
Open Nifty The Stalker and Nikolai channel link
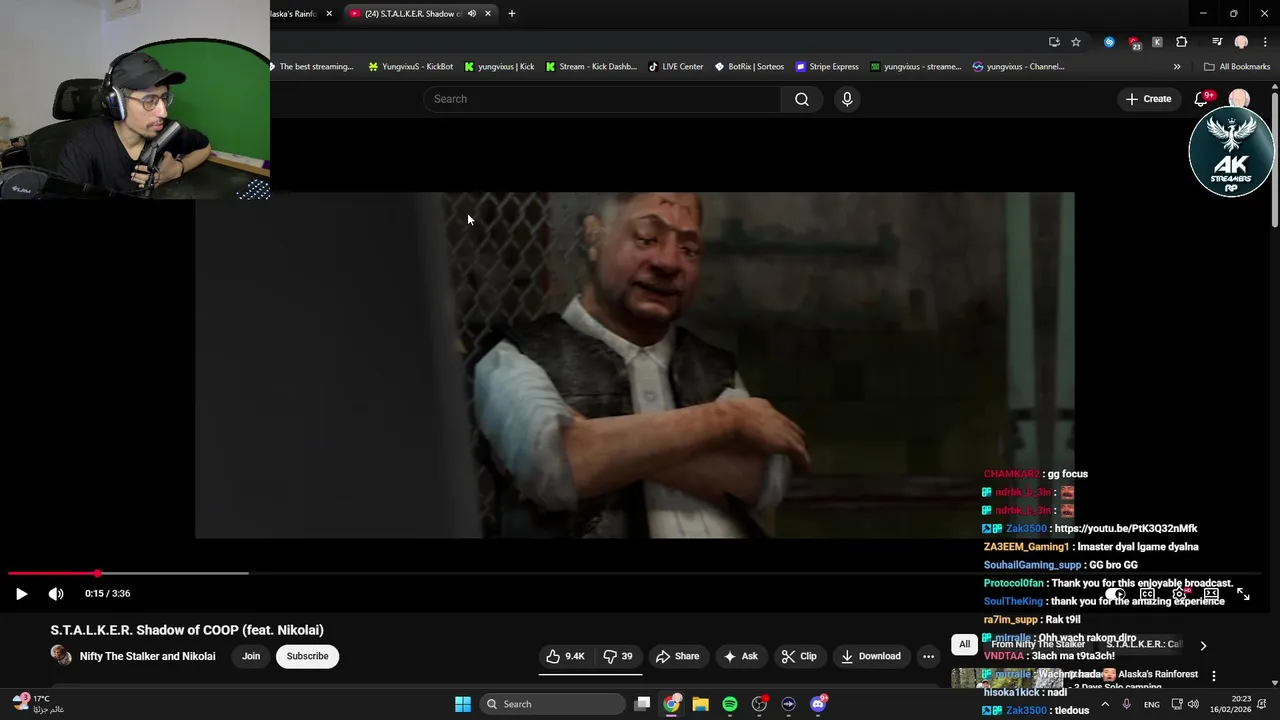click(148, 656)
